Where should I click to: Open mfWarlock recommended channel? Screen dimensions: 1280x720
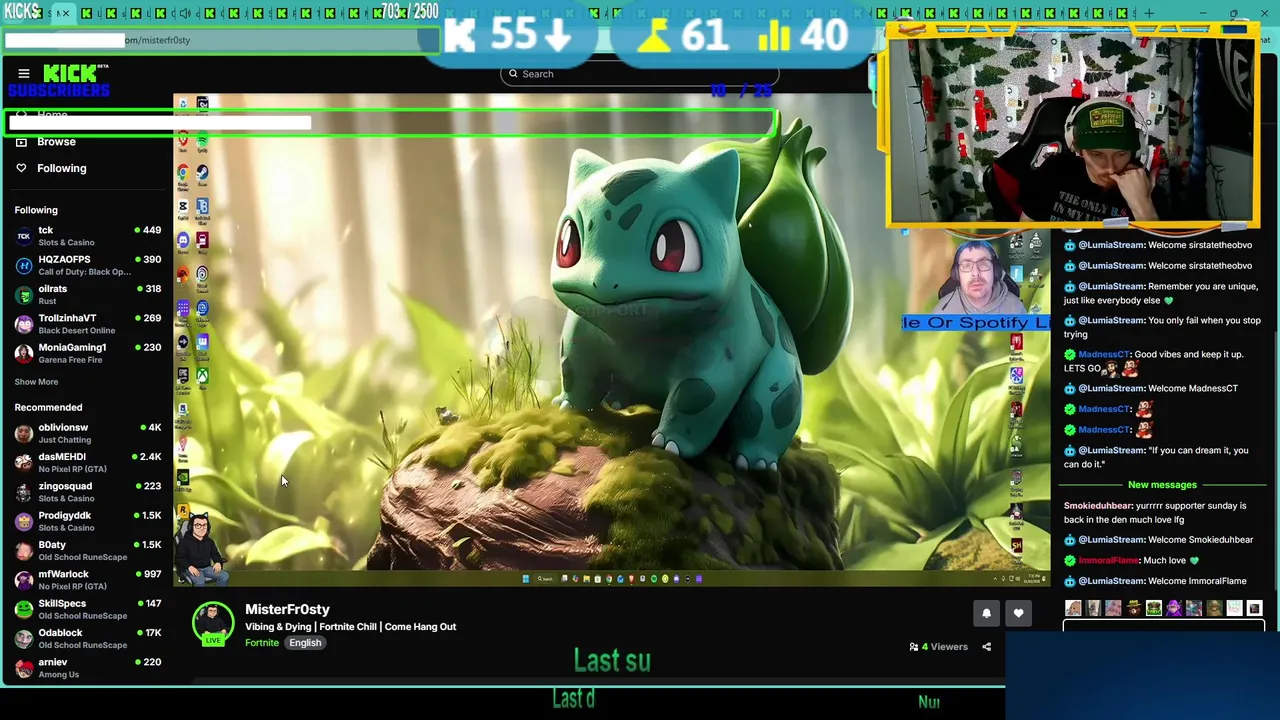(x=87, y=580)
